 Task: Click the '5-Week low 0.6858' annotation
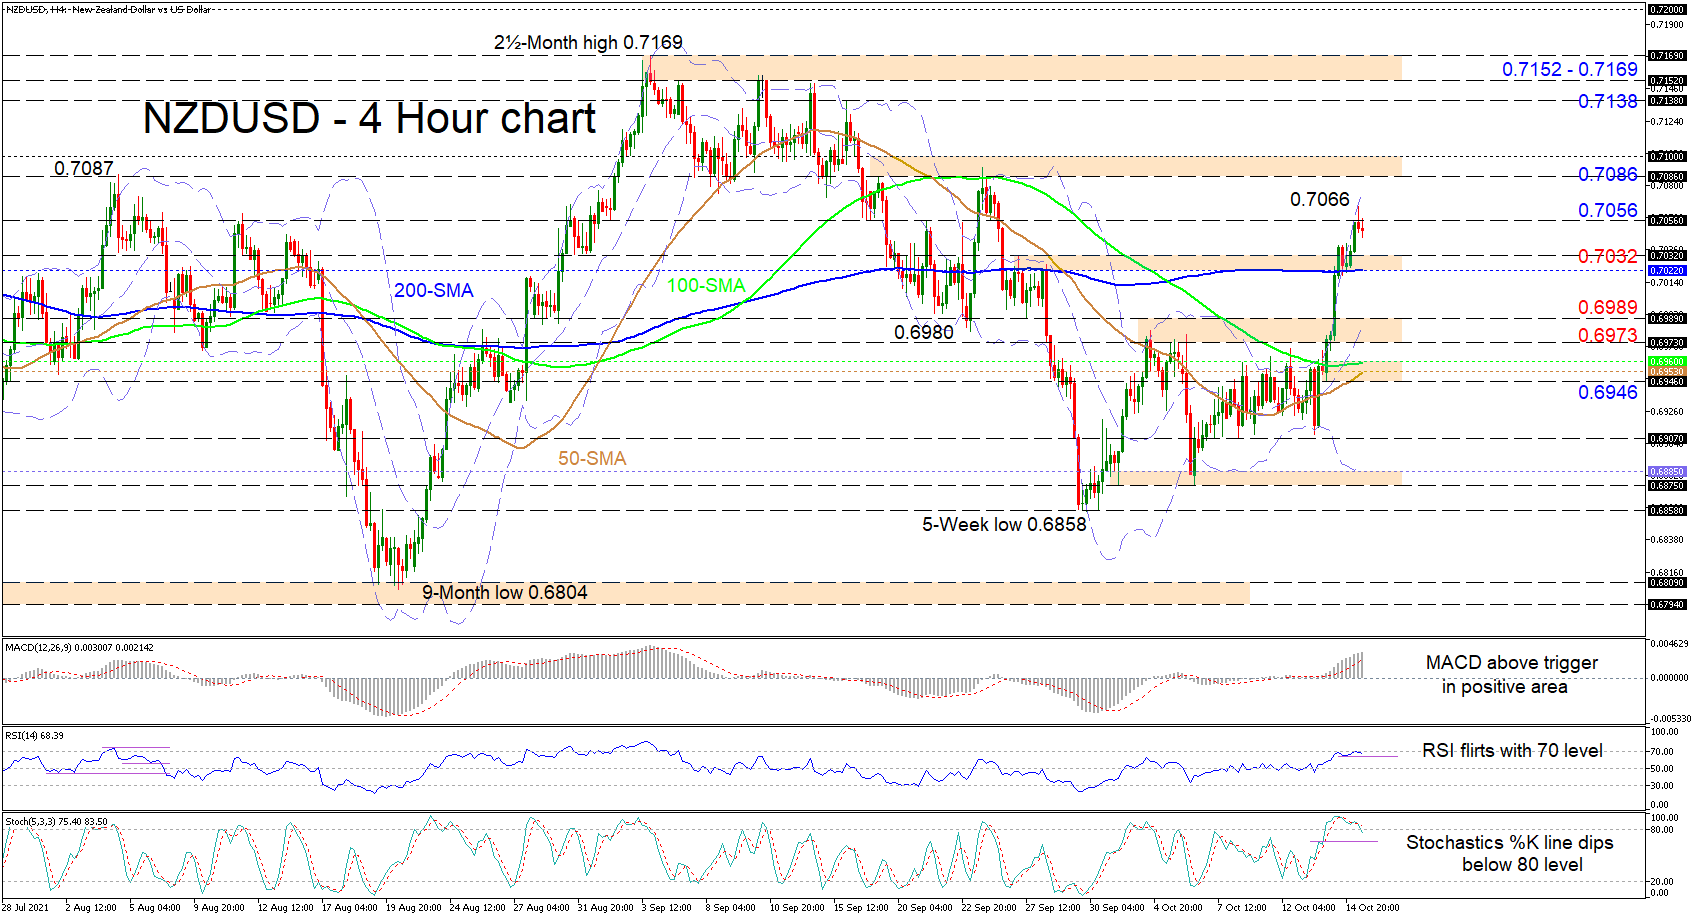tap(1004, 524)
